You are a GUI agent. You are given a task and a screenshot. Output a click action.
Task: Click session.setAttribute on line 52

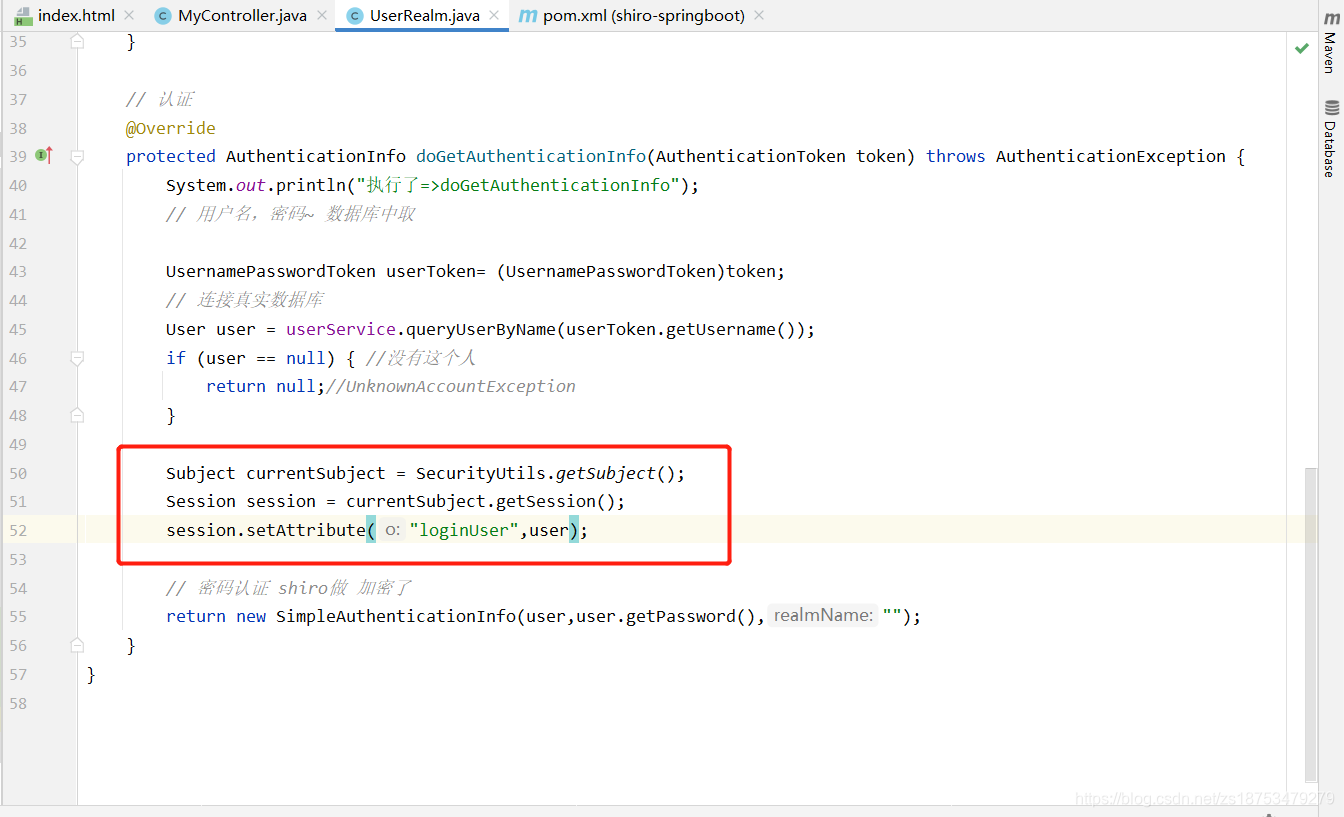(x=266, y=530)
